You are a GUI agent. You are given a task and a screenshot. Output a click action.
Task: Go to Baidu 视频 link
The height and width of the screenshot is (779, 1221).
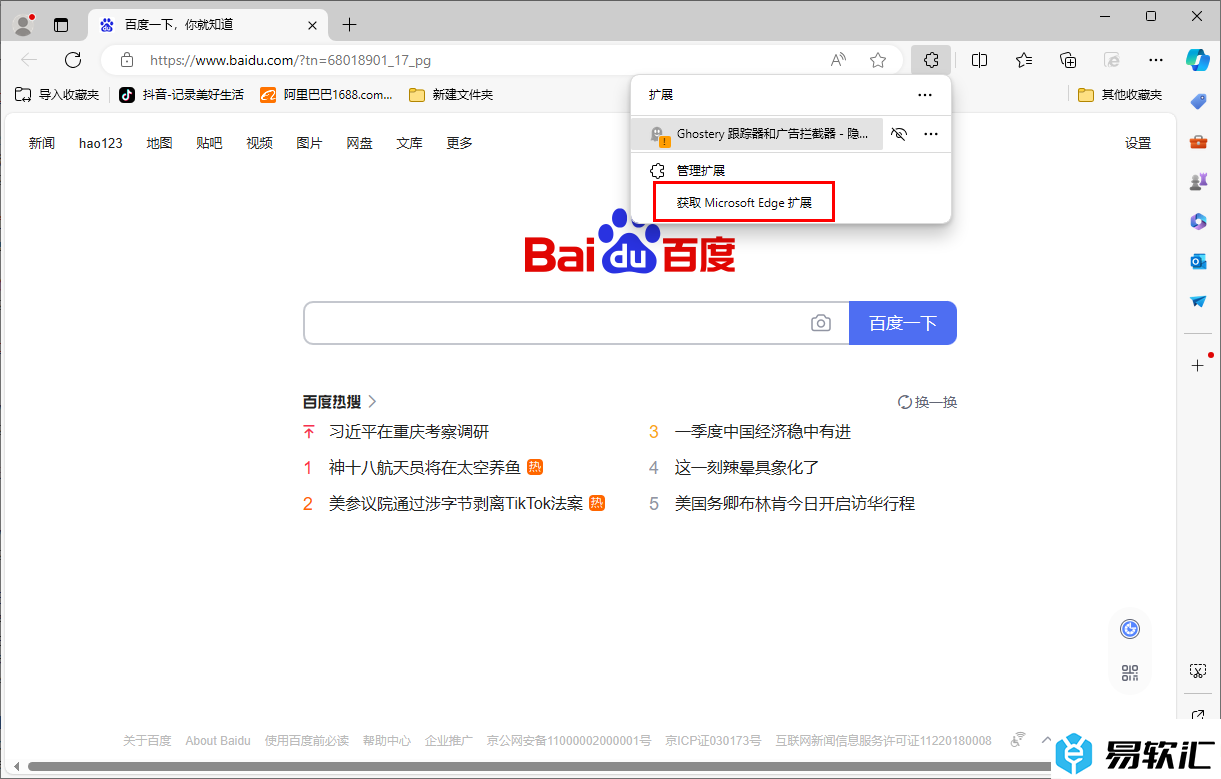259,143
